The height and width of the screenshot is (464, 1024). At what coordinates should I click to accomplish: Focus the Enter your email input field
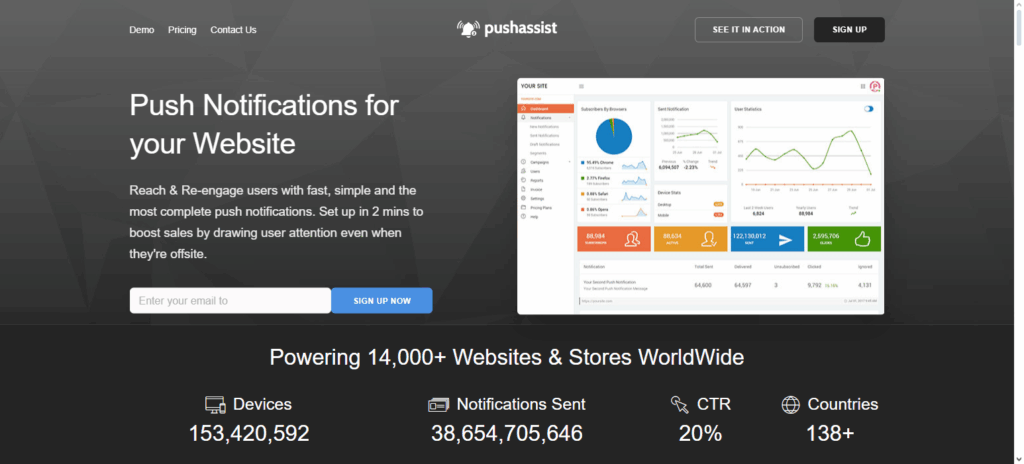pyautogui.click(x=231, y=301)
